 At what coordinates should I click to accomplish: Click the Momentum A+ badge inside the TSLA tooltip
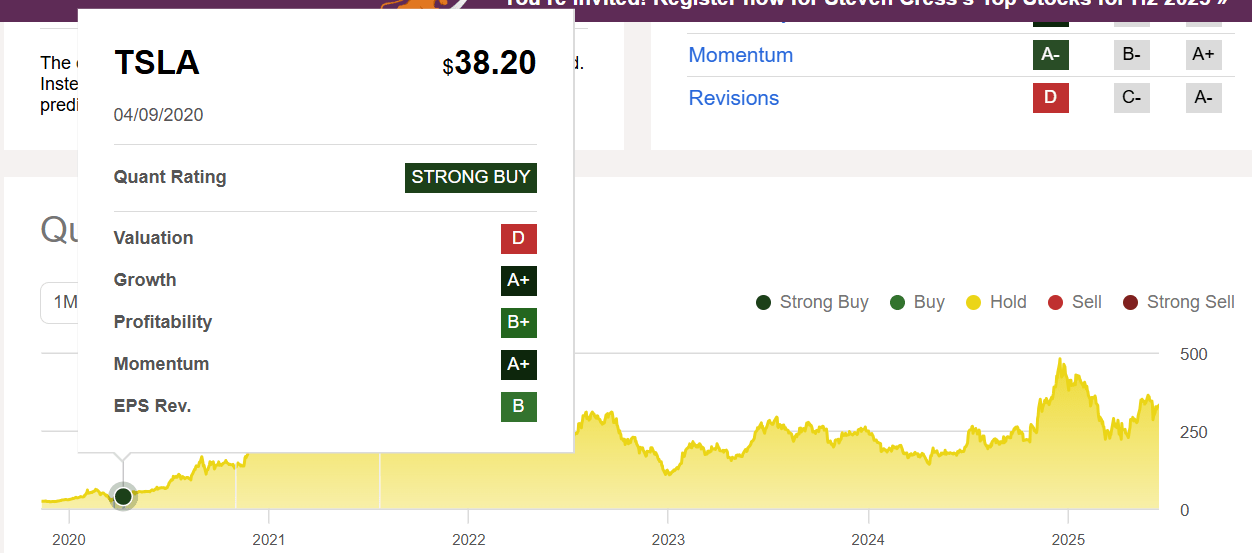click(x=518, y=365)
